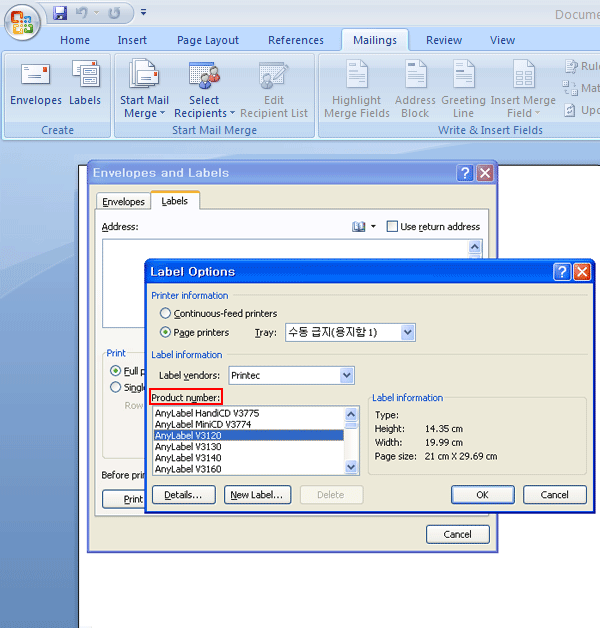Open the Page Layout tab
Viewport: 600px width, 628px height.
click(x=208, y=40)
